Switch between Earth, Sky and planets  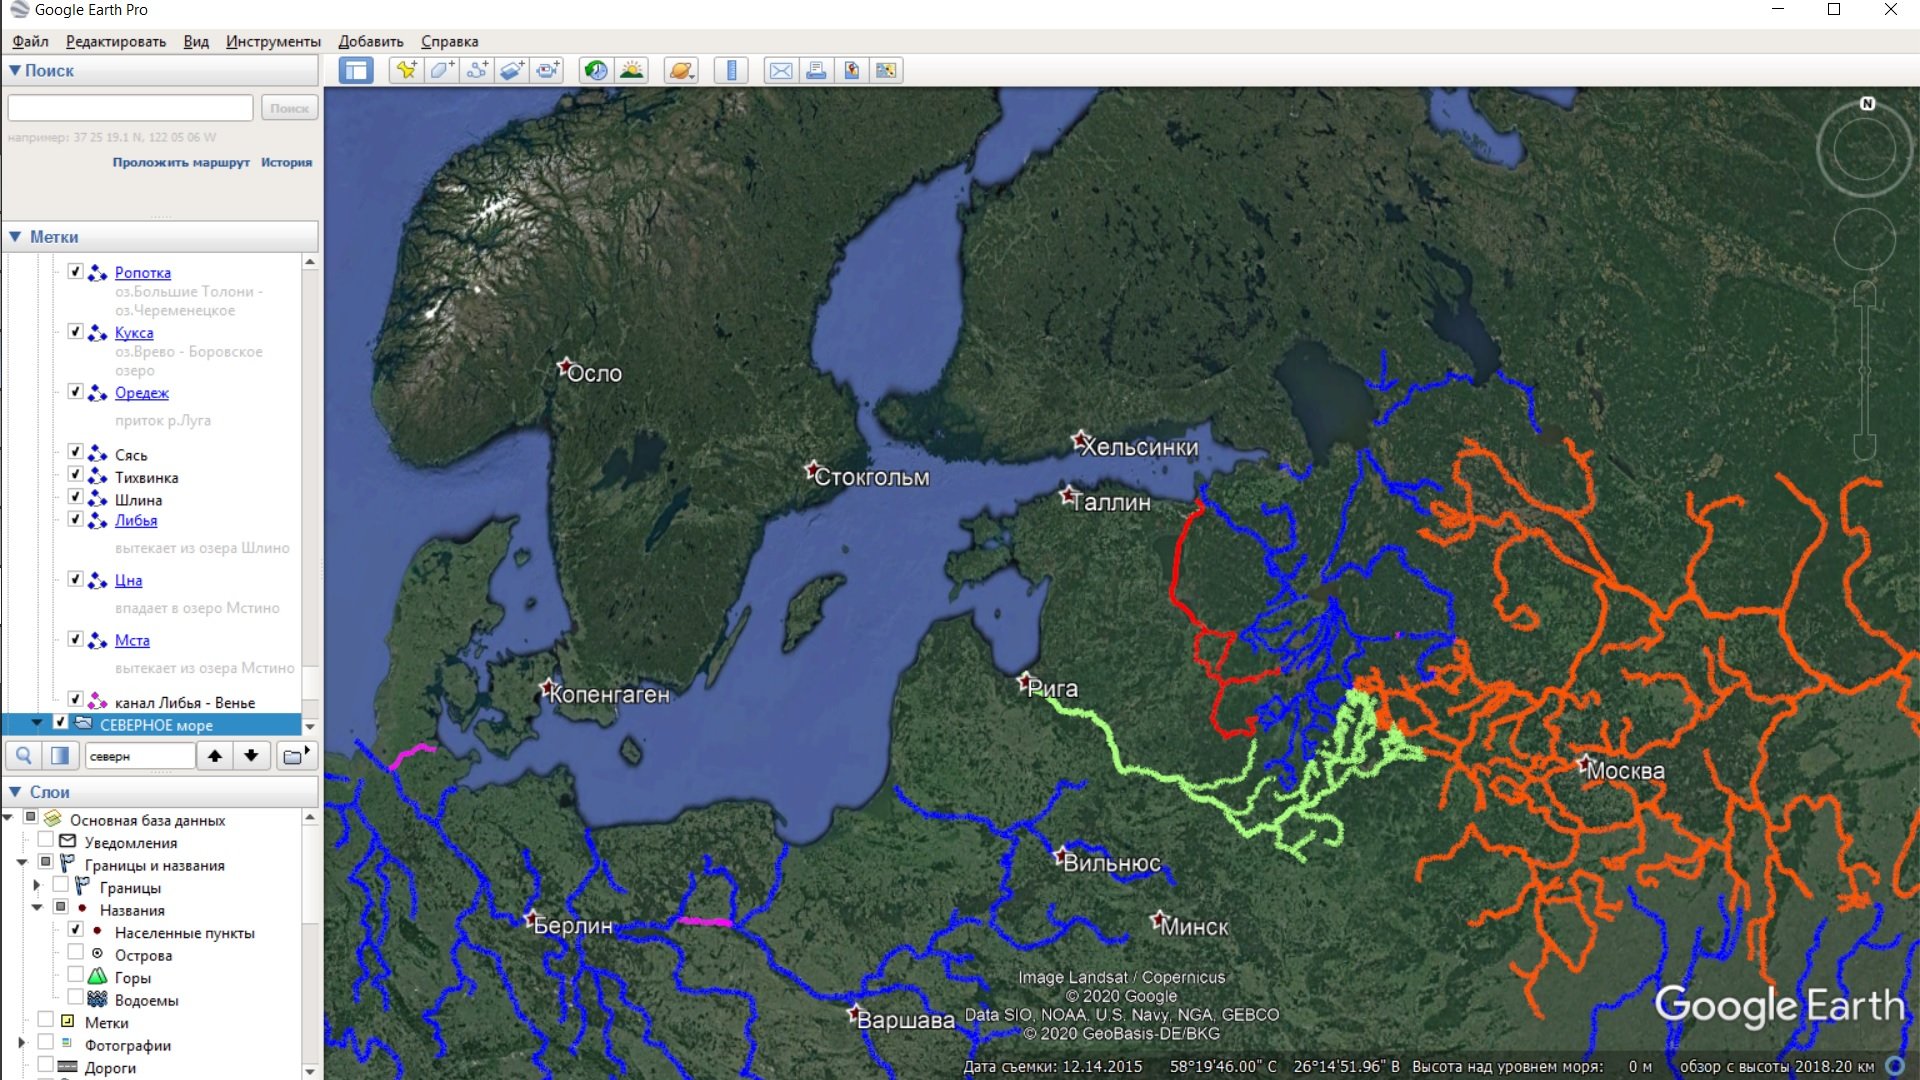click(681, 70)
